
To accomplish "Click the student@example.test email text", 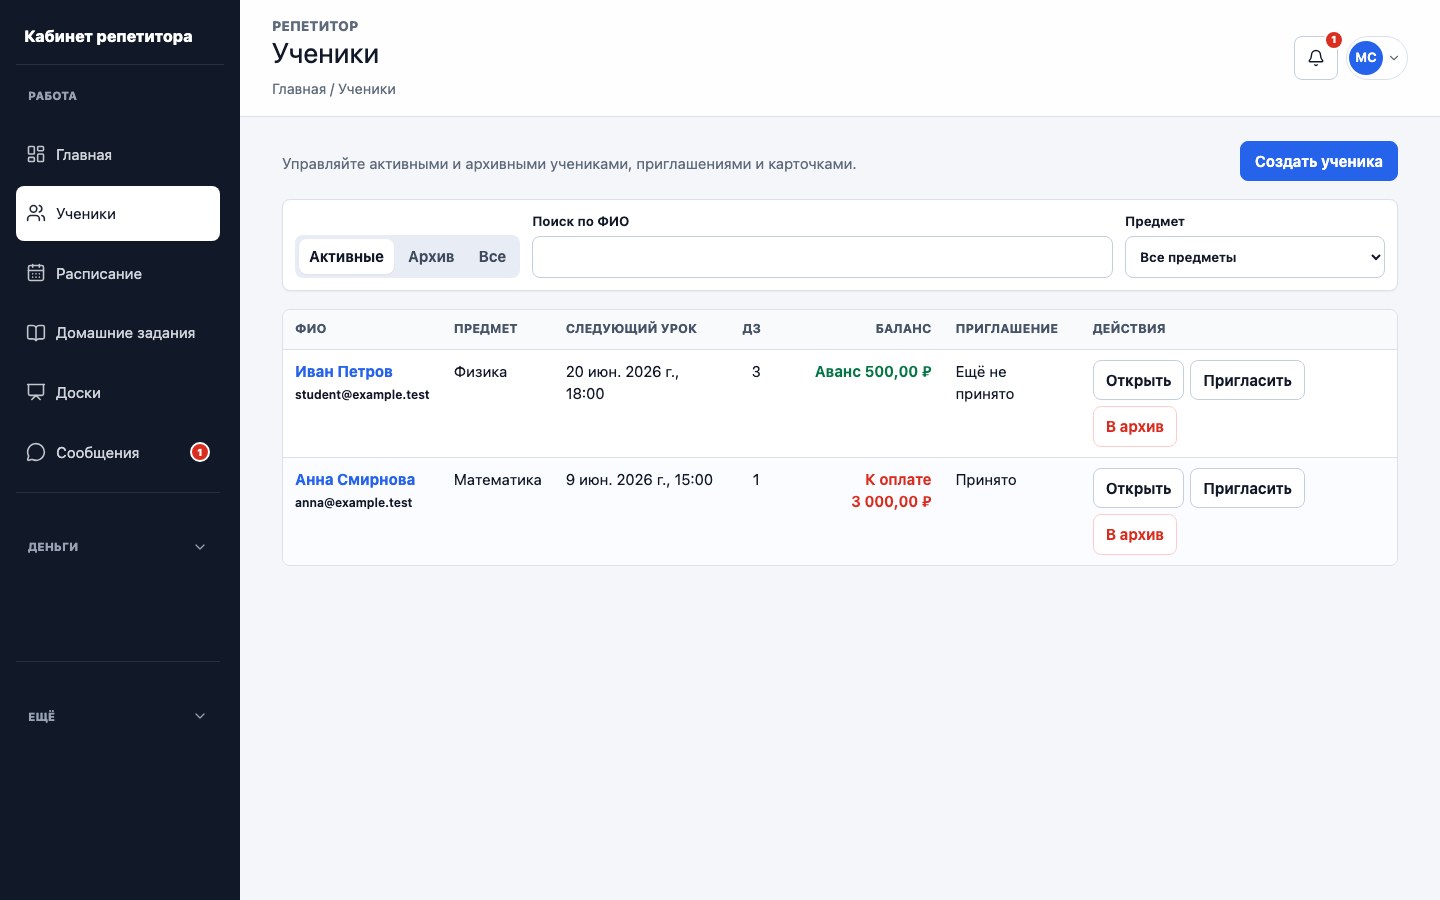I will click(362, 394).
